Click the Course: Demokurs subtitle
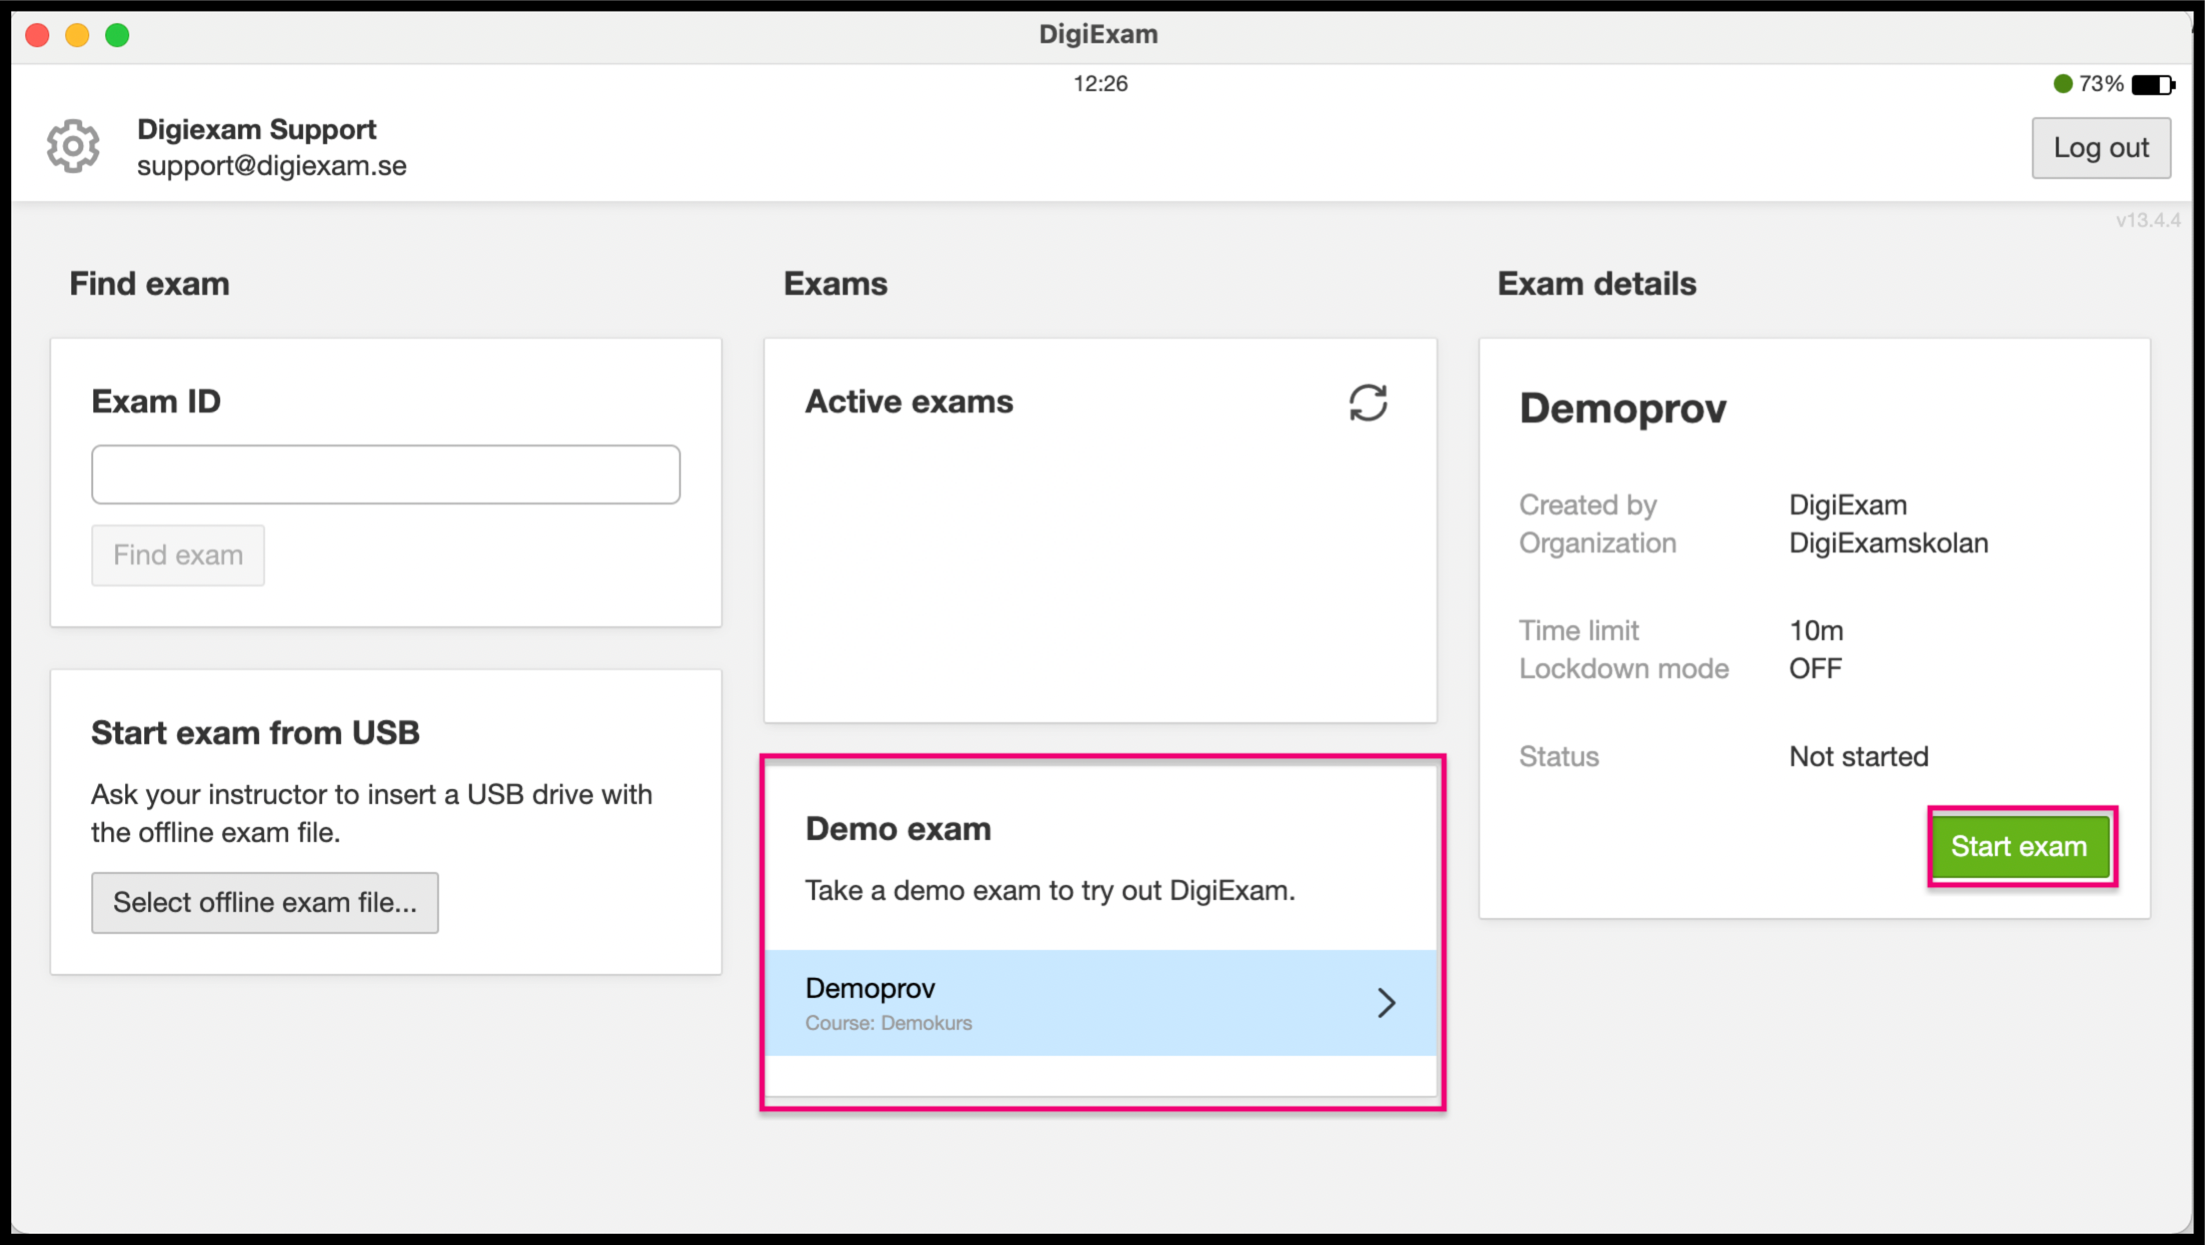The width and height of the screenshot is (2205, 1245). (888, 1023)
